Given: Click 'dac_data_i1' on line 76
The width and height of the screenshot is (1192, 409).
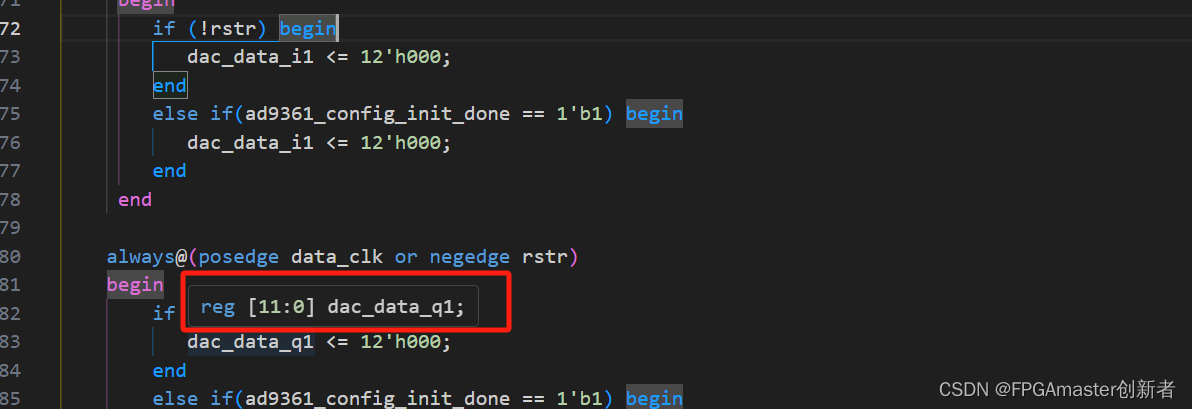Looking at the screenshot, I should [250, 142].
